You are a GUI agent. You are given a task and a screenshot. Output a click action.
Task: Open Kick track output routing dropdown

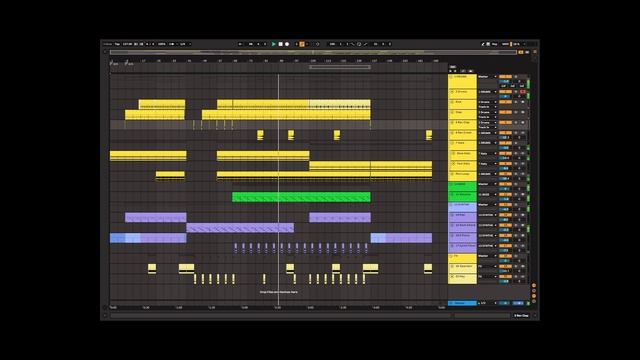click(487, 102)
